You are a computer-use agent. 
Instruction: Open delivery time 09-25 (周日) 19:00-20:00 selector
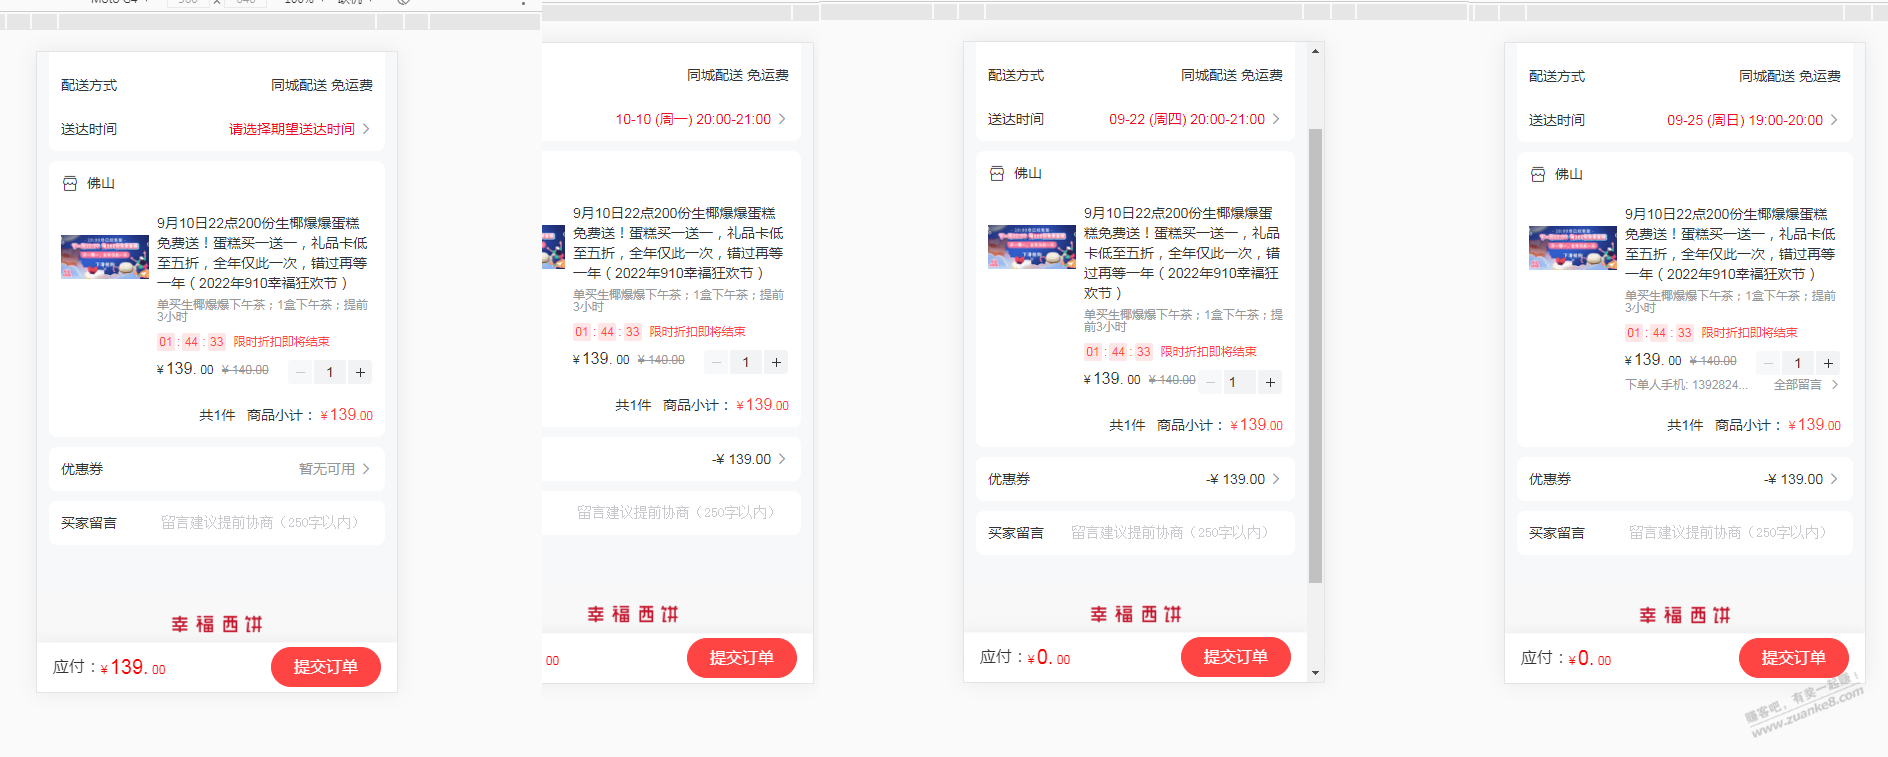[1752, 120]
